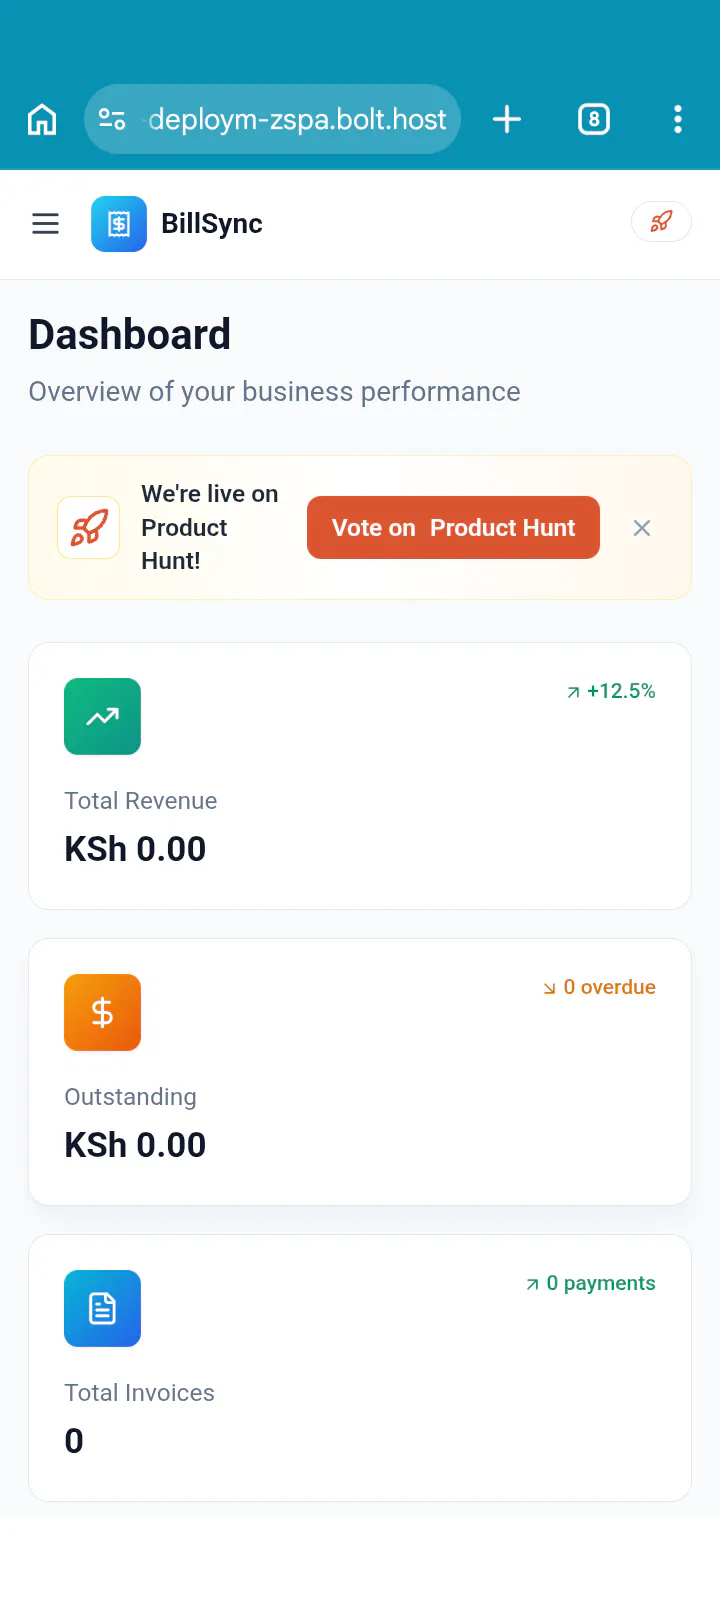The height and width of the screenshot is (1600, 720).
Task: Tap the BillSync logo icon
Action: coord(119,224)
